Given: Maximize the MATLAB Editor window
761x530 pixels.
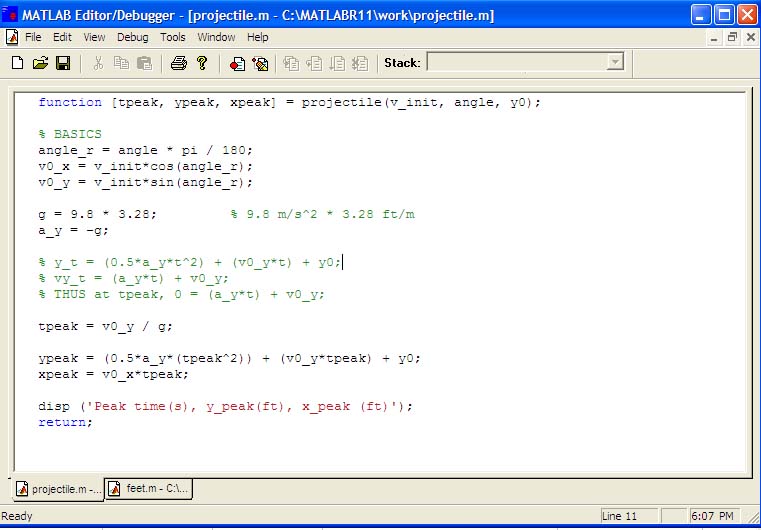Looking at the screenshot, I should [725, 16].
